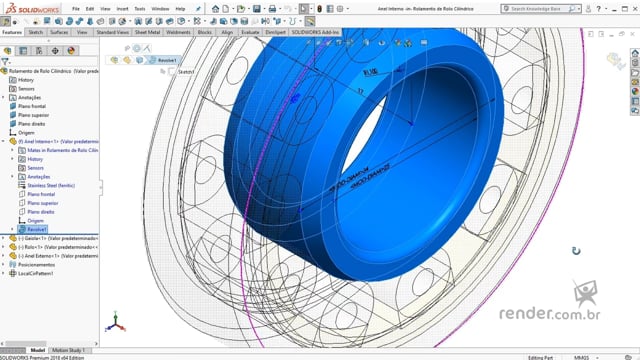Click the Print icon in toolbar
640x360 pixels.
(x=272, y=9)
